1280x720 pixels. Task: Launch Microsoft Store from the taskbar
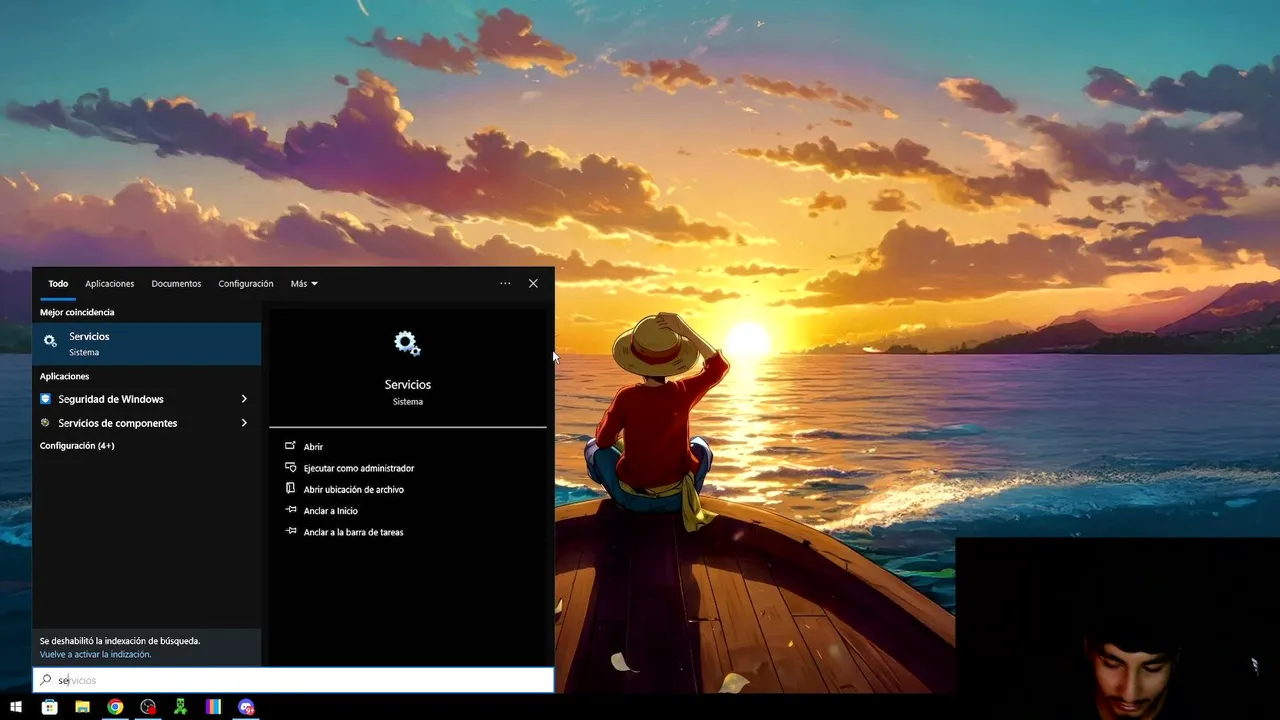click(x=49, y=707)
